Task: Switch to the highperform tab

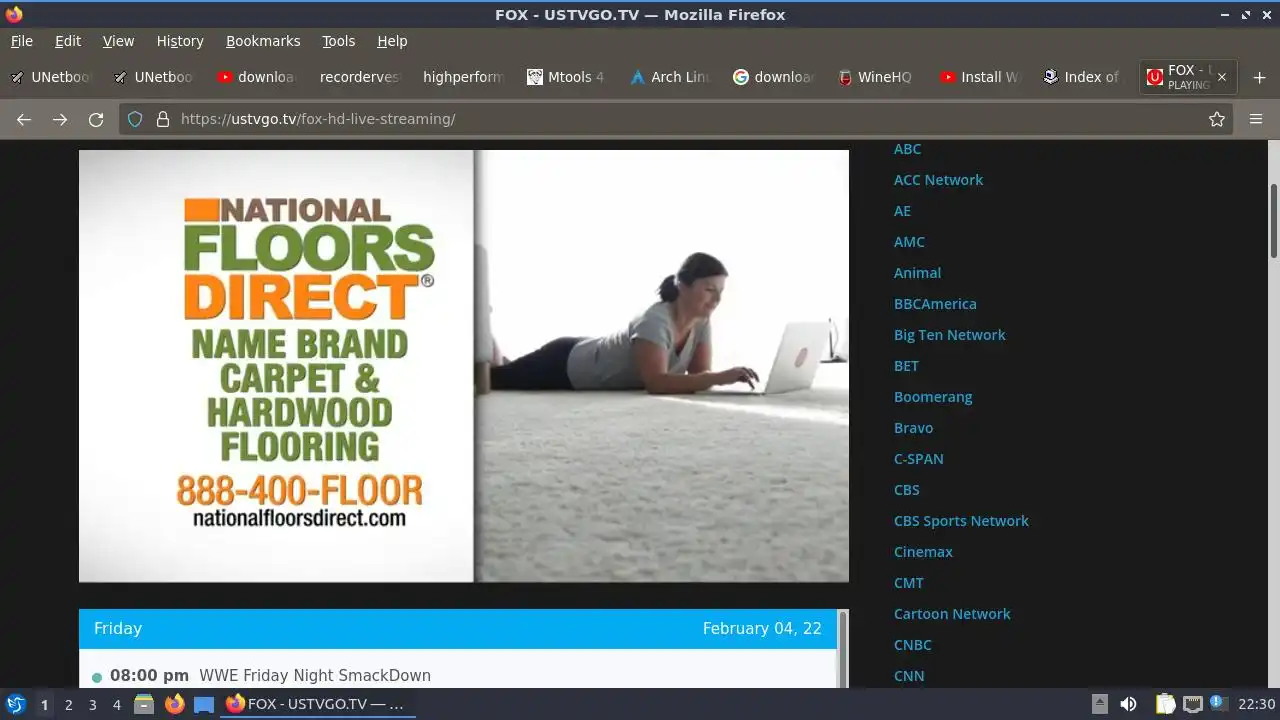Action: (463, 77)
